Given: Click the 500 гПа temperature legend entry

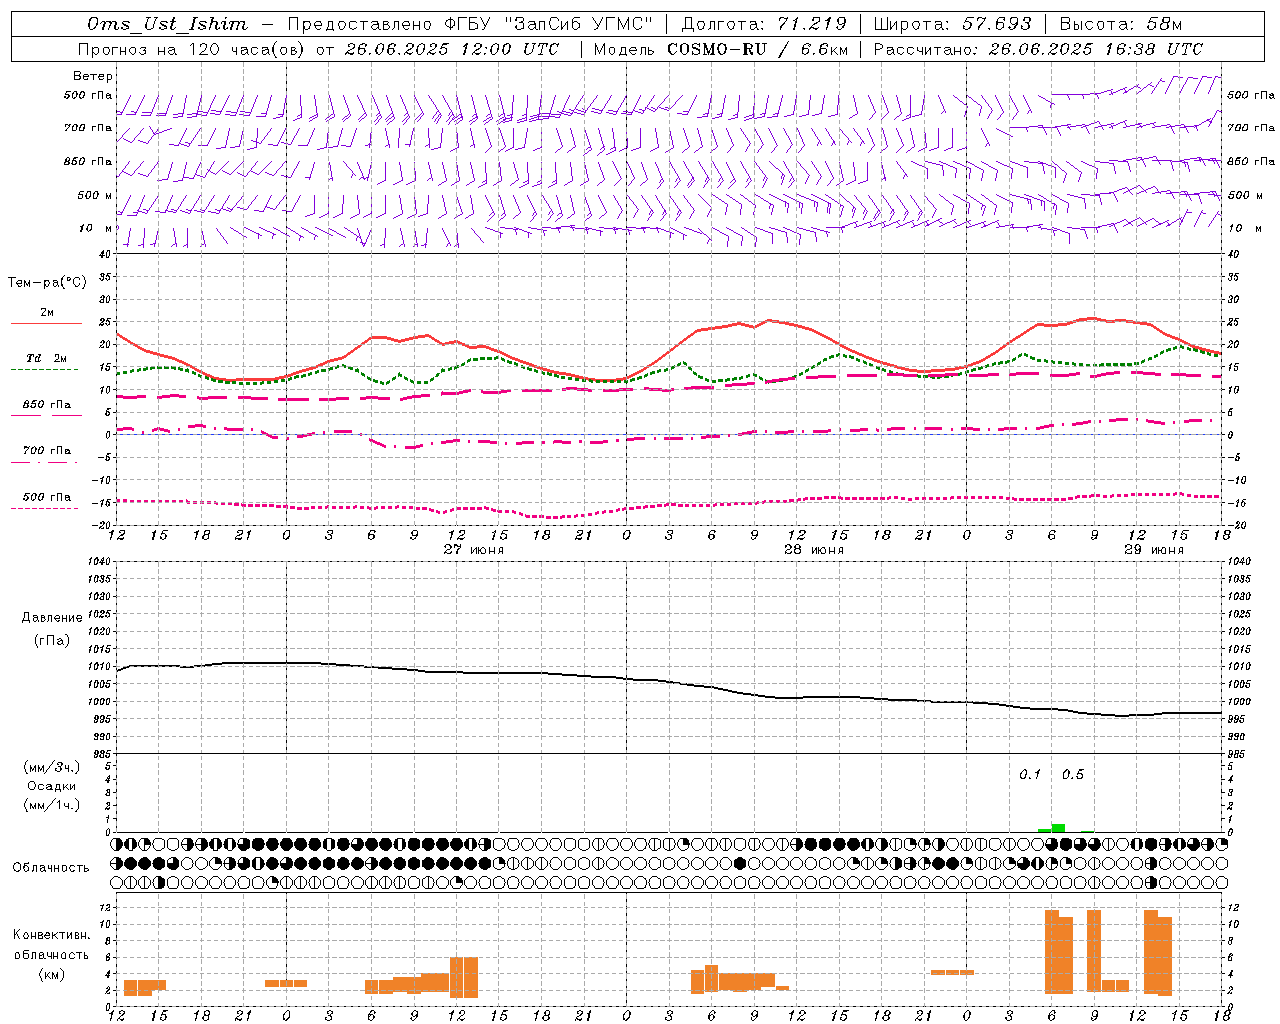Looking at the screenshot, I should (46, 497).
